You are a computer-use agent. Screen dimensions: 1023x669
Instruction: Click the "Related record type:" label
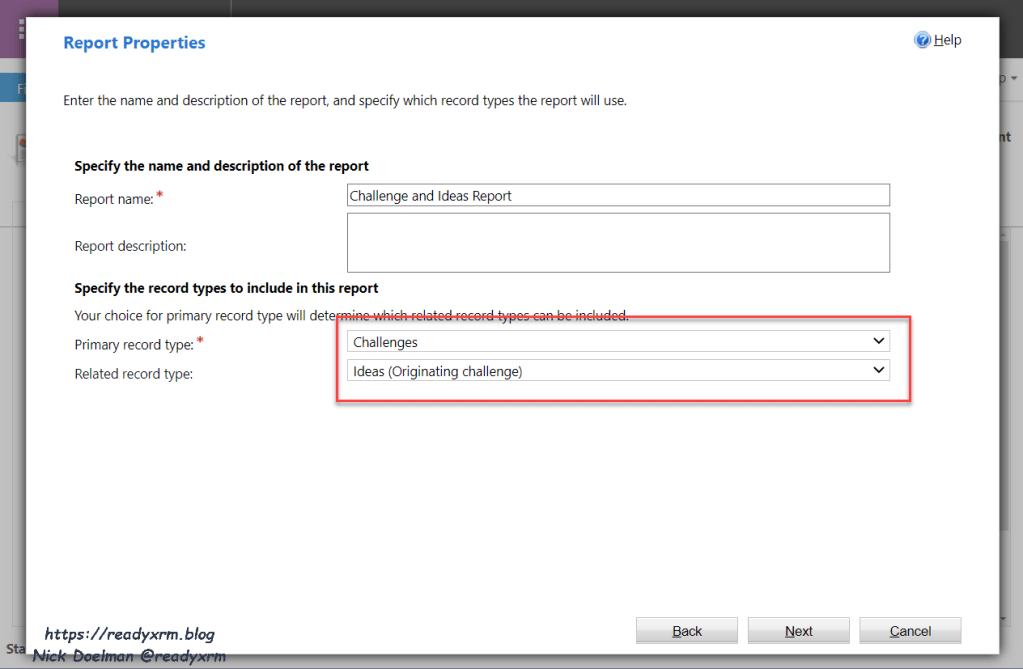point(133,374)
